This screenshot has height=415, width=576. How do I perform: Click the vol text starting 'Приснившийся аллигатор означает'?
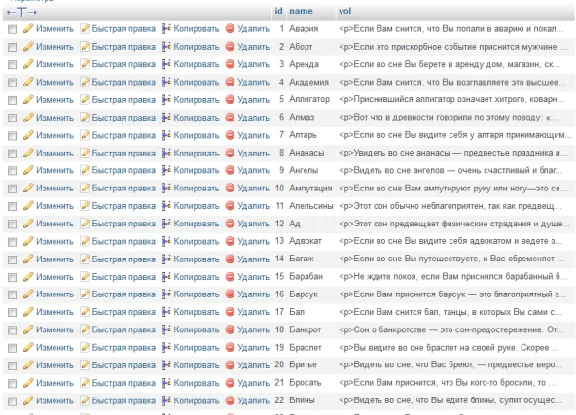(451, 99)
